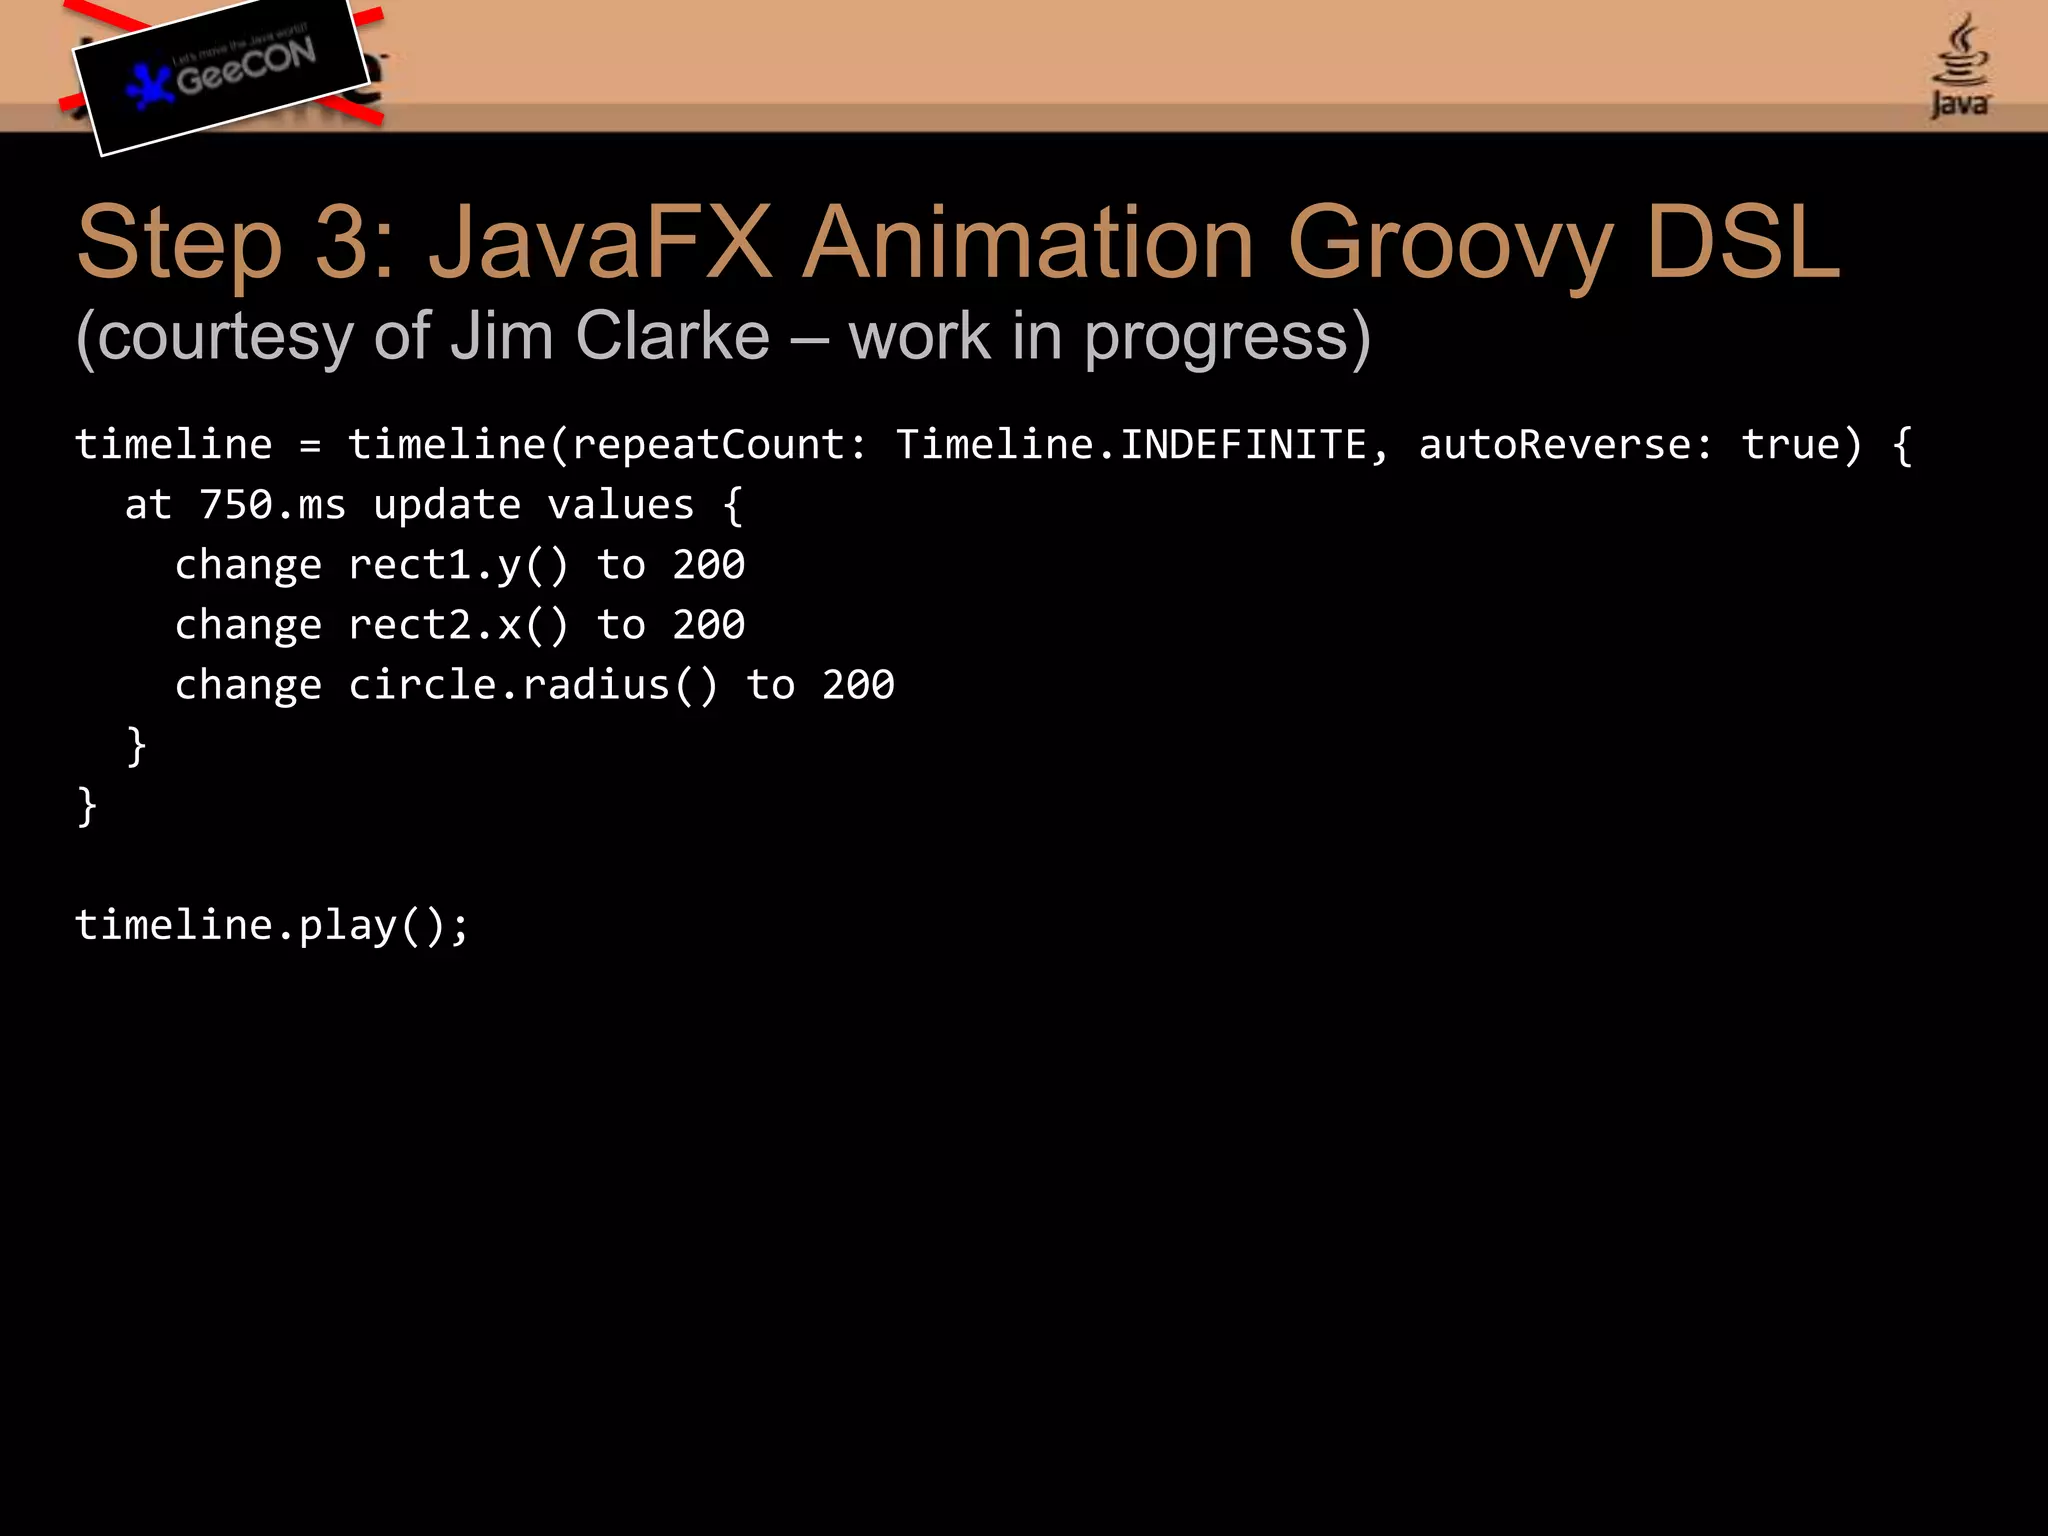Click the word 'JavaFX' in the title
The image size is (2048, 1536).
coord(600,242)
